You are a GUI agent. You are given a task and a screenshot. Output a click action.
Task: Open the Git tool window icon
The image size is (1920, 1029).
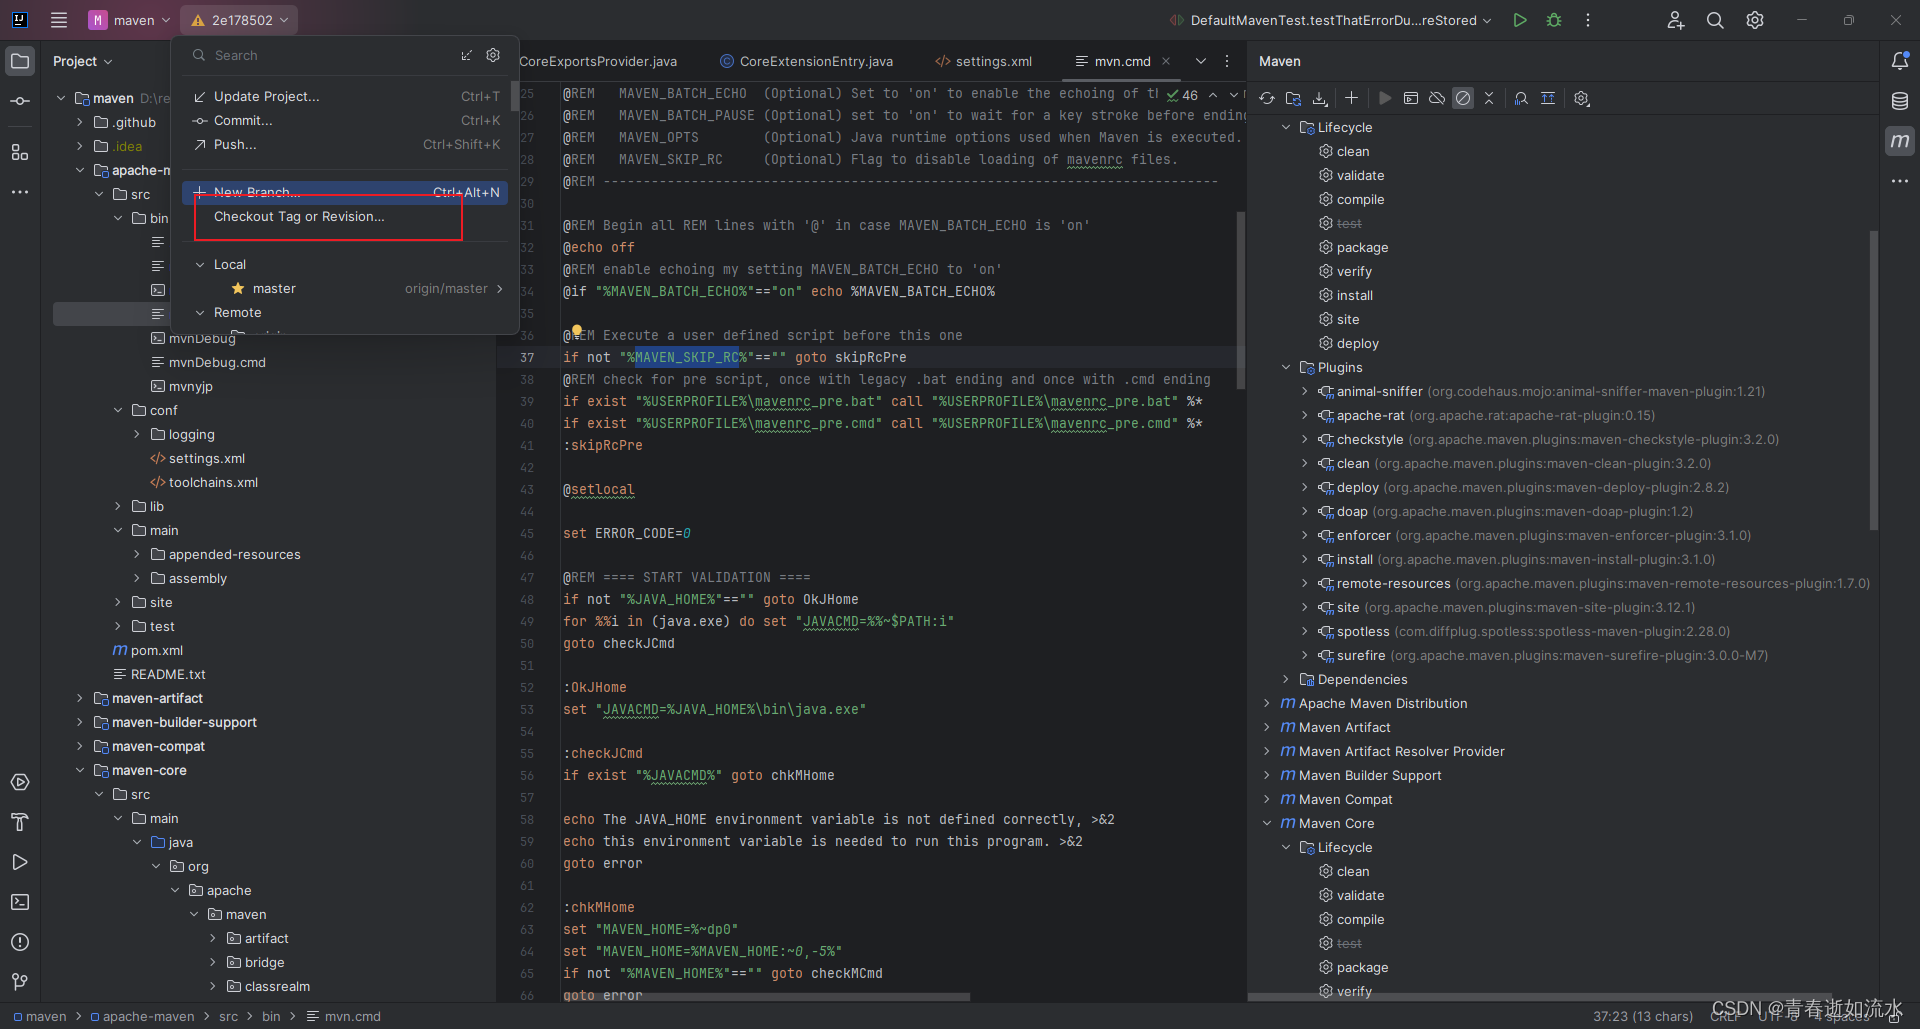click(20, 982)
